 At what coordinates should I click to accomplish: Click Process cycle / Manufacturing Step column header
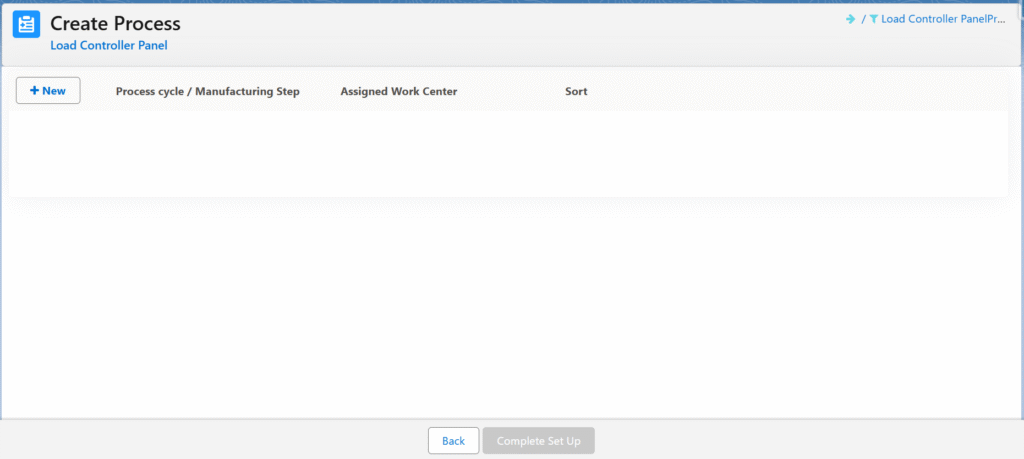click(207, 92)
